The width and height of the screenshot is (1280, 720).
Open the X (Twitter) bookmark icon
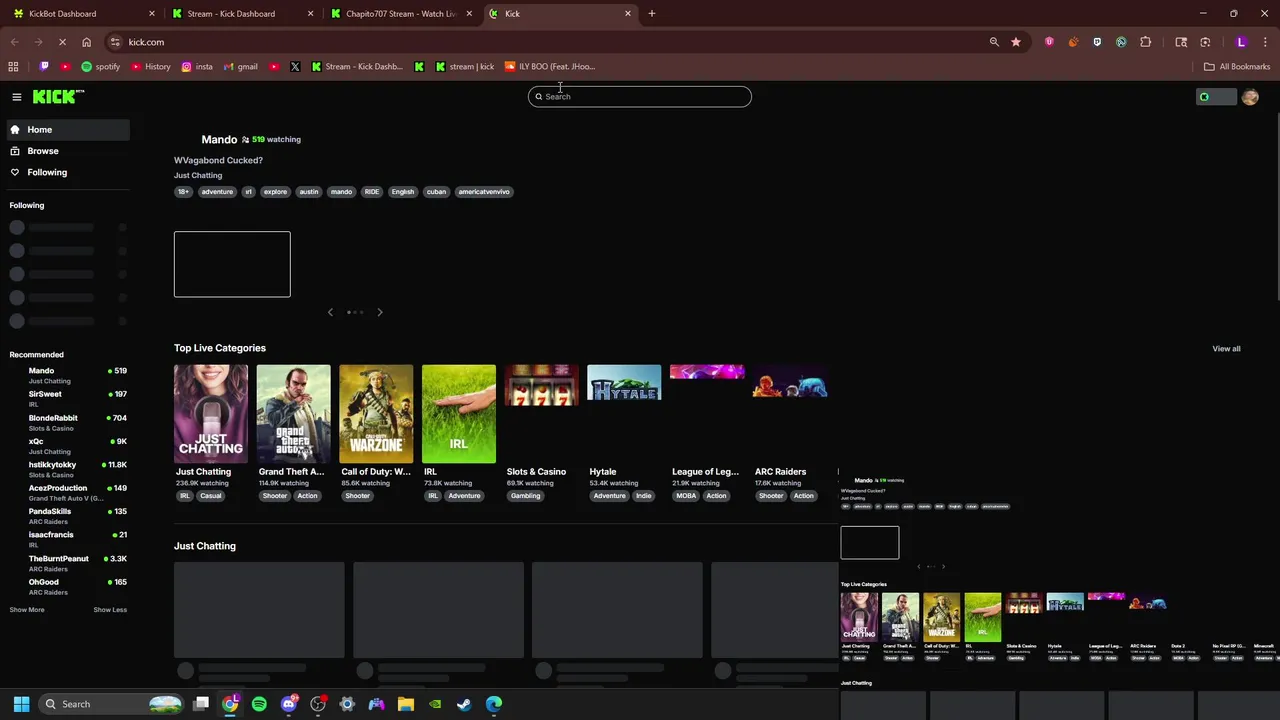295,67
